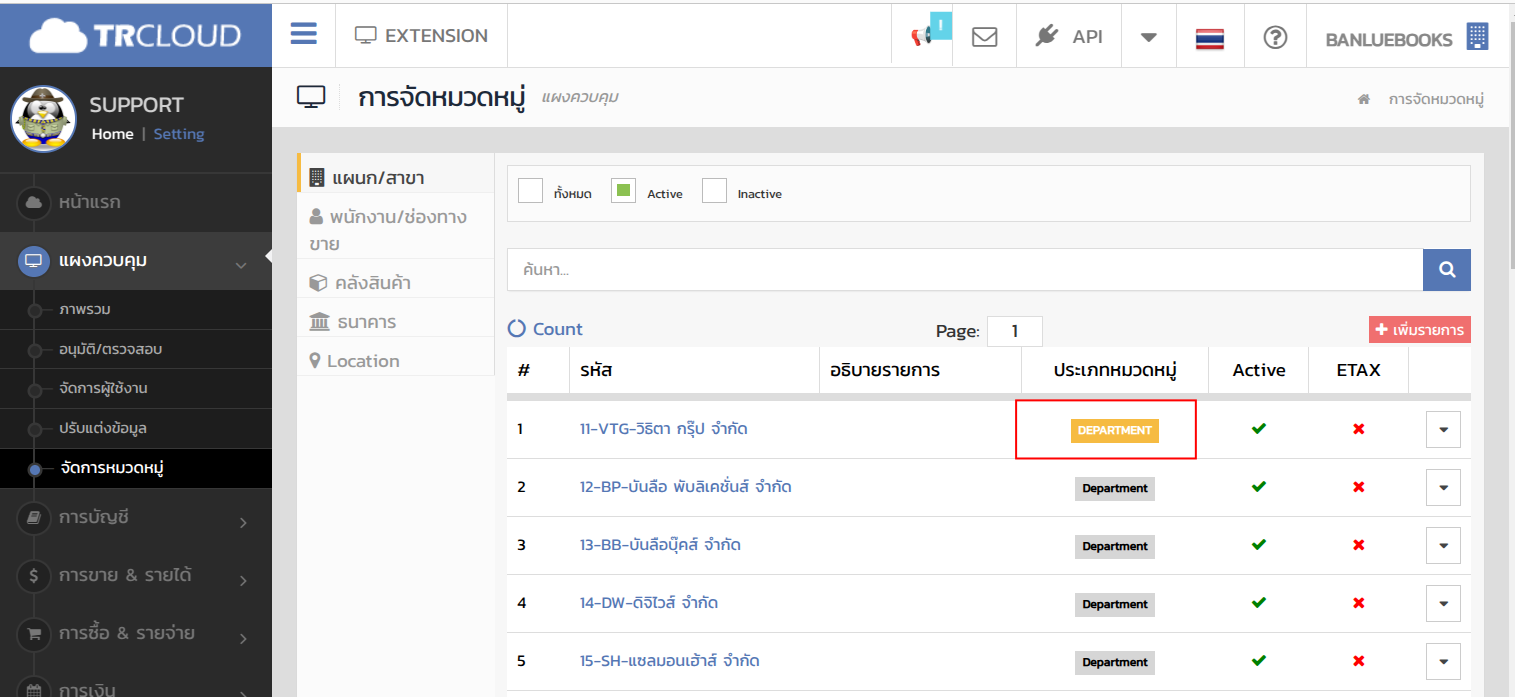Viewport: 1515px width, 697px height.
Task: Click the Department badge in 12-BP row
Action: coord(1115,488)
